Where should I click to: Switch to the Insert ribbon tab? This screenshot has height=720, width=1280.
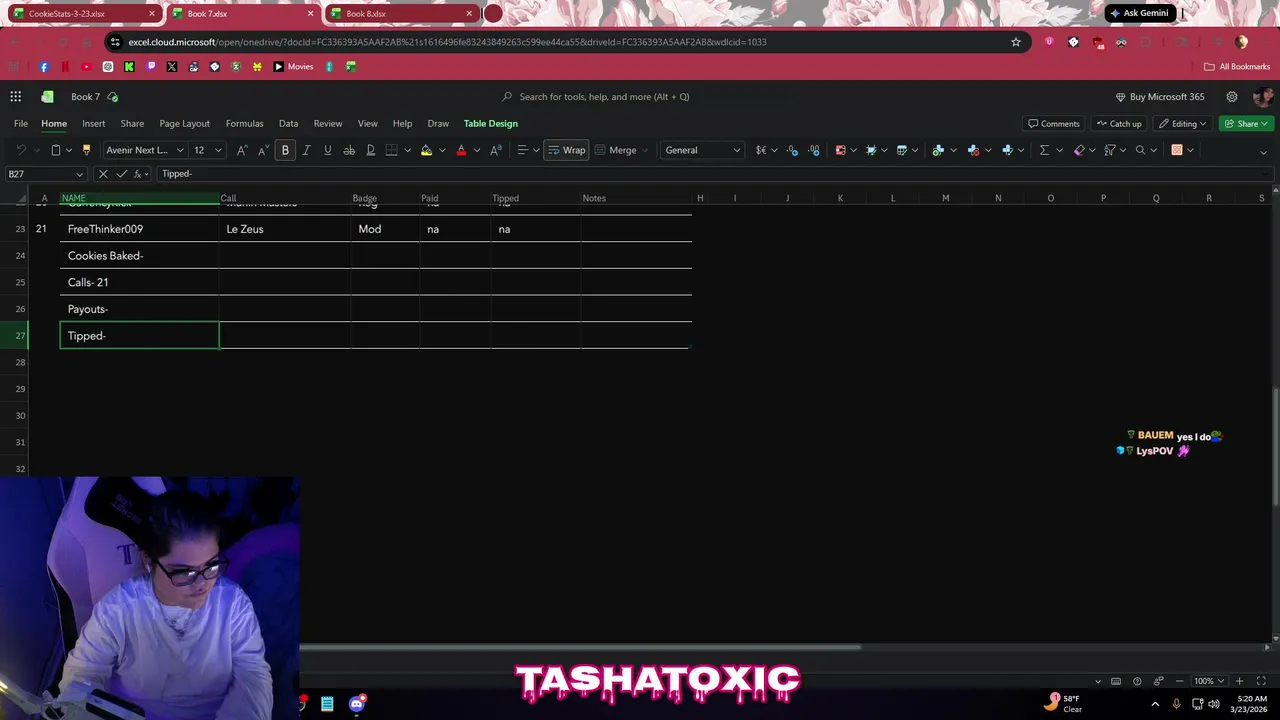pos(93,123)
